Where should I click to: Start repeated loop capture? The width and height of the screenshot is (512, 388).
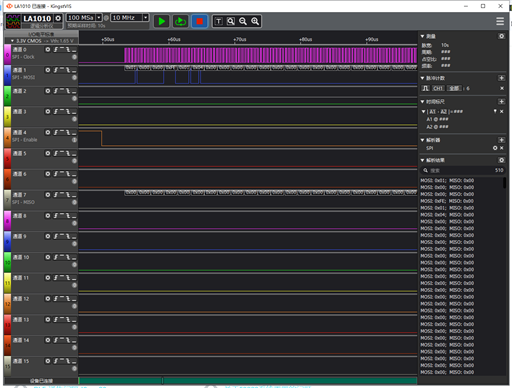pyautogui.click(x=180, y=21)
